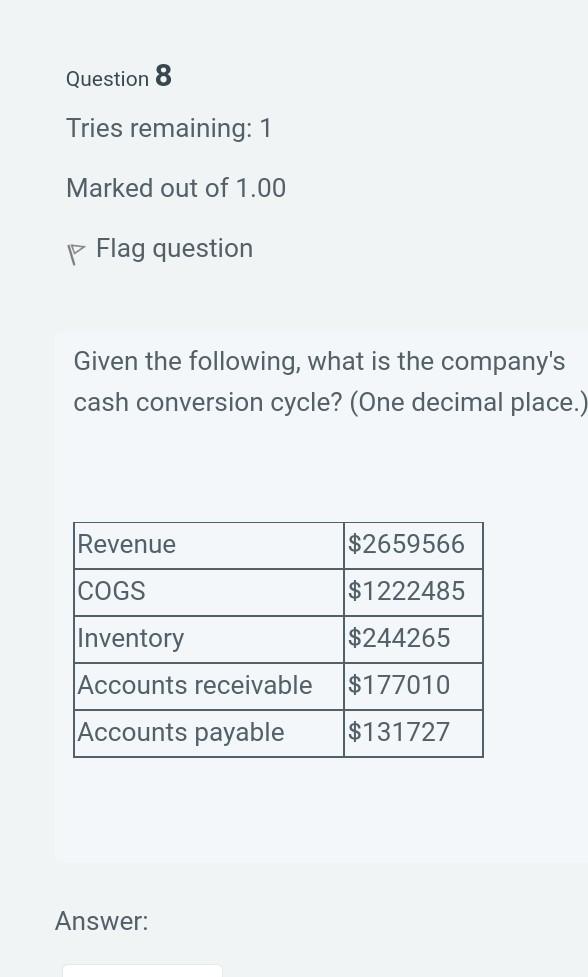Click the Accounts payable value $131727
The image size is (588, 977).
point(399,732)
